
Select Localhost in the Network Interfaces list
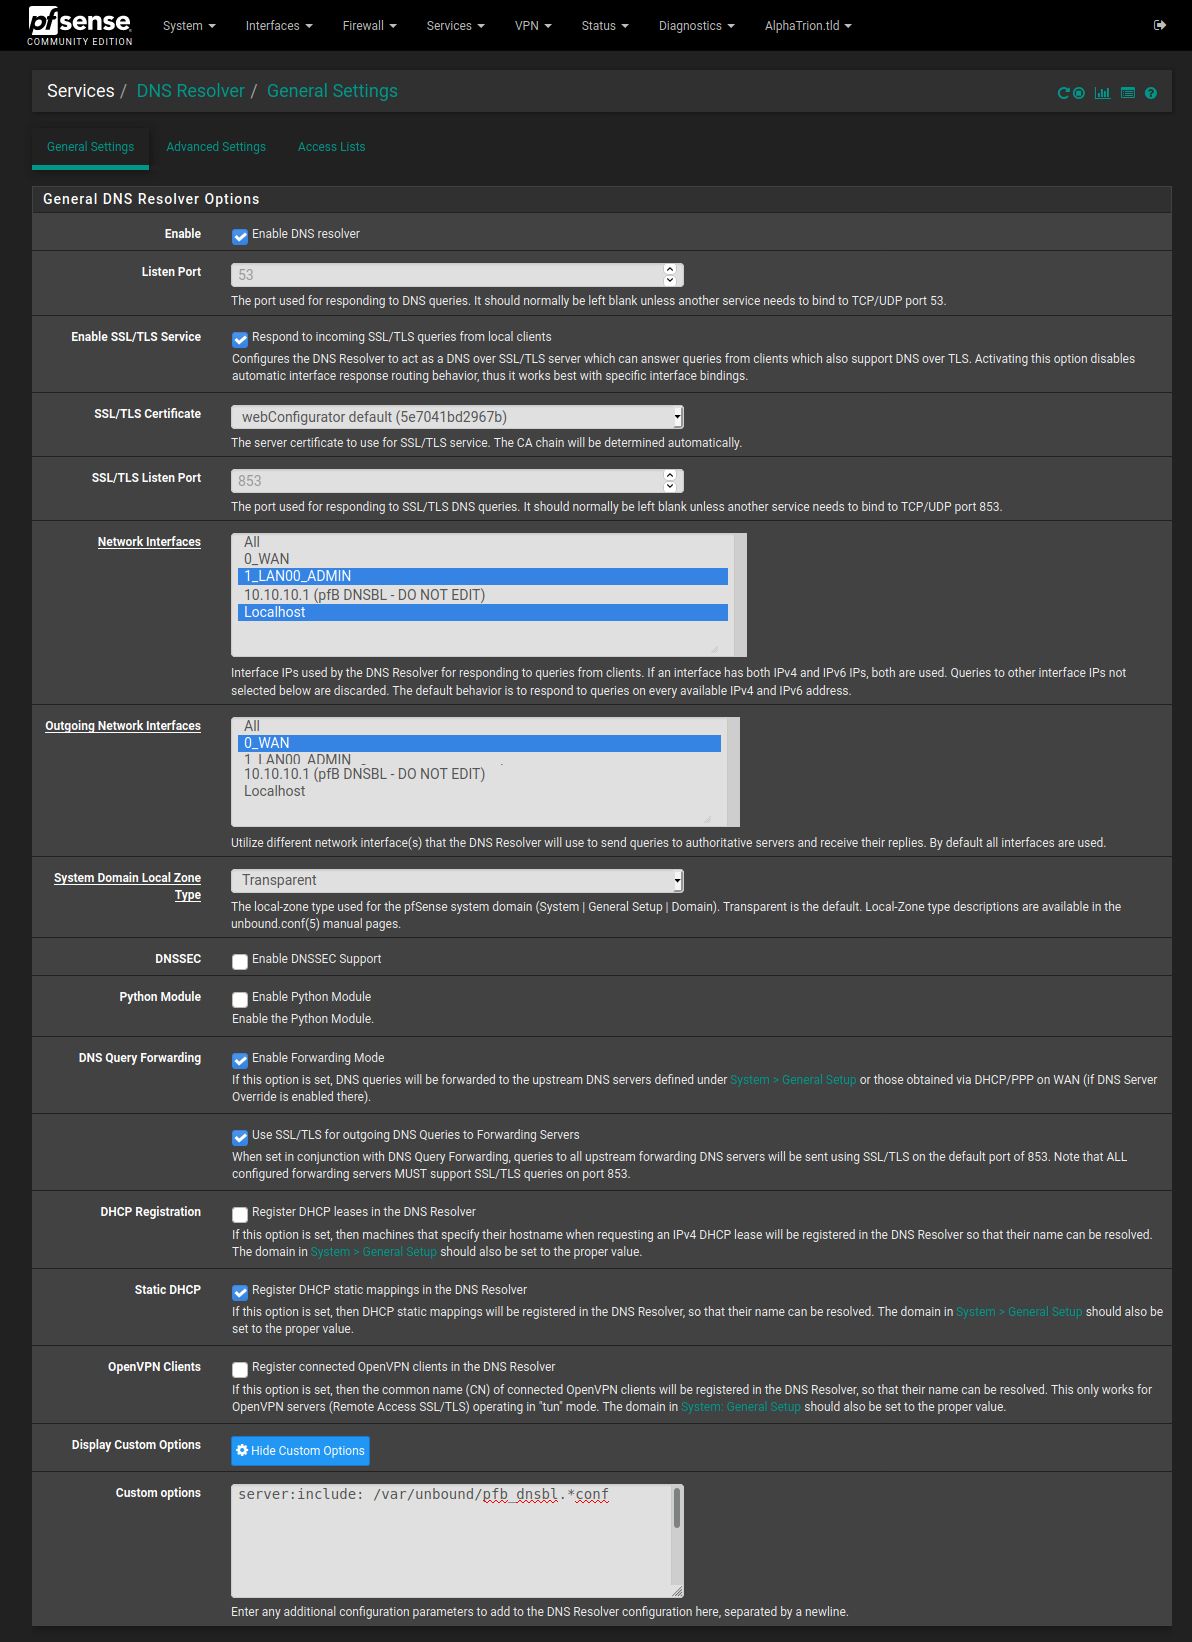tap(483, 612)
